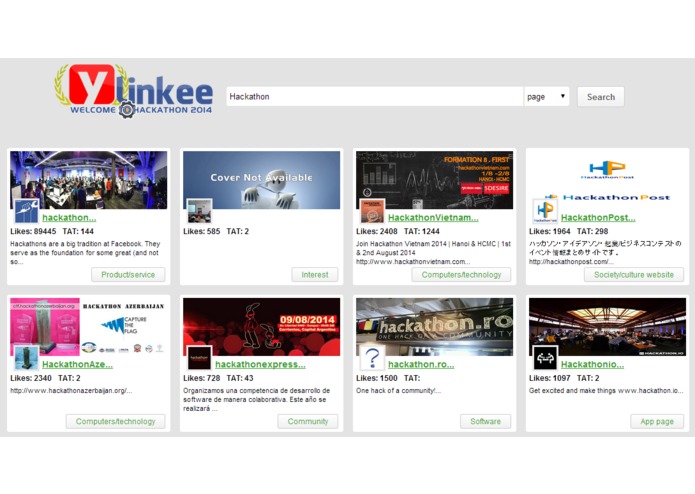Viewport: 695px width, 494px height.
Task: Open the page type dropdown
Action: point(546,97)
